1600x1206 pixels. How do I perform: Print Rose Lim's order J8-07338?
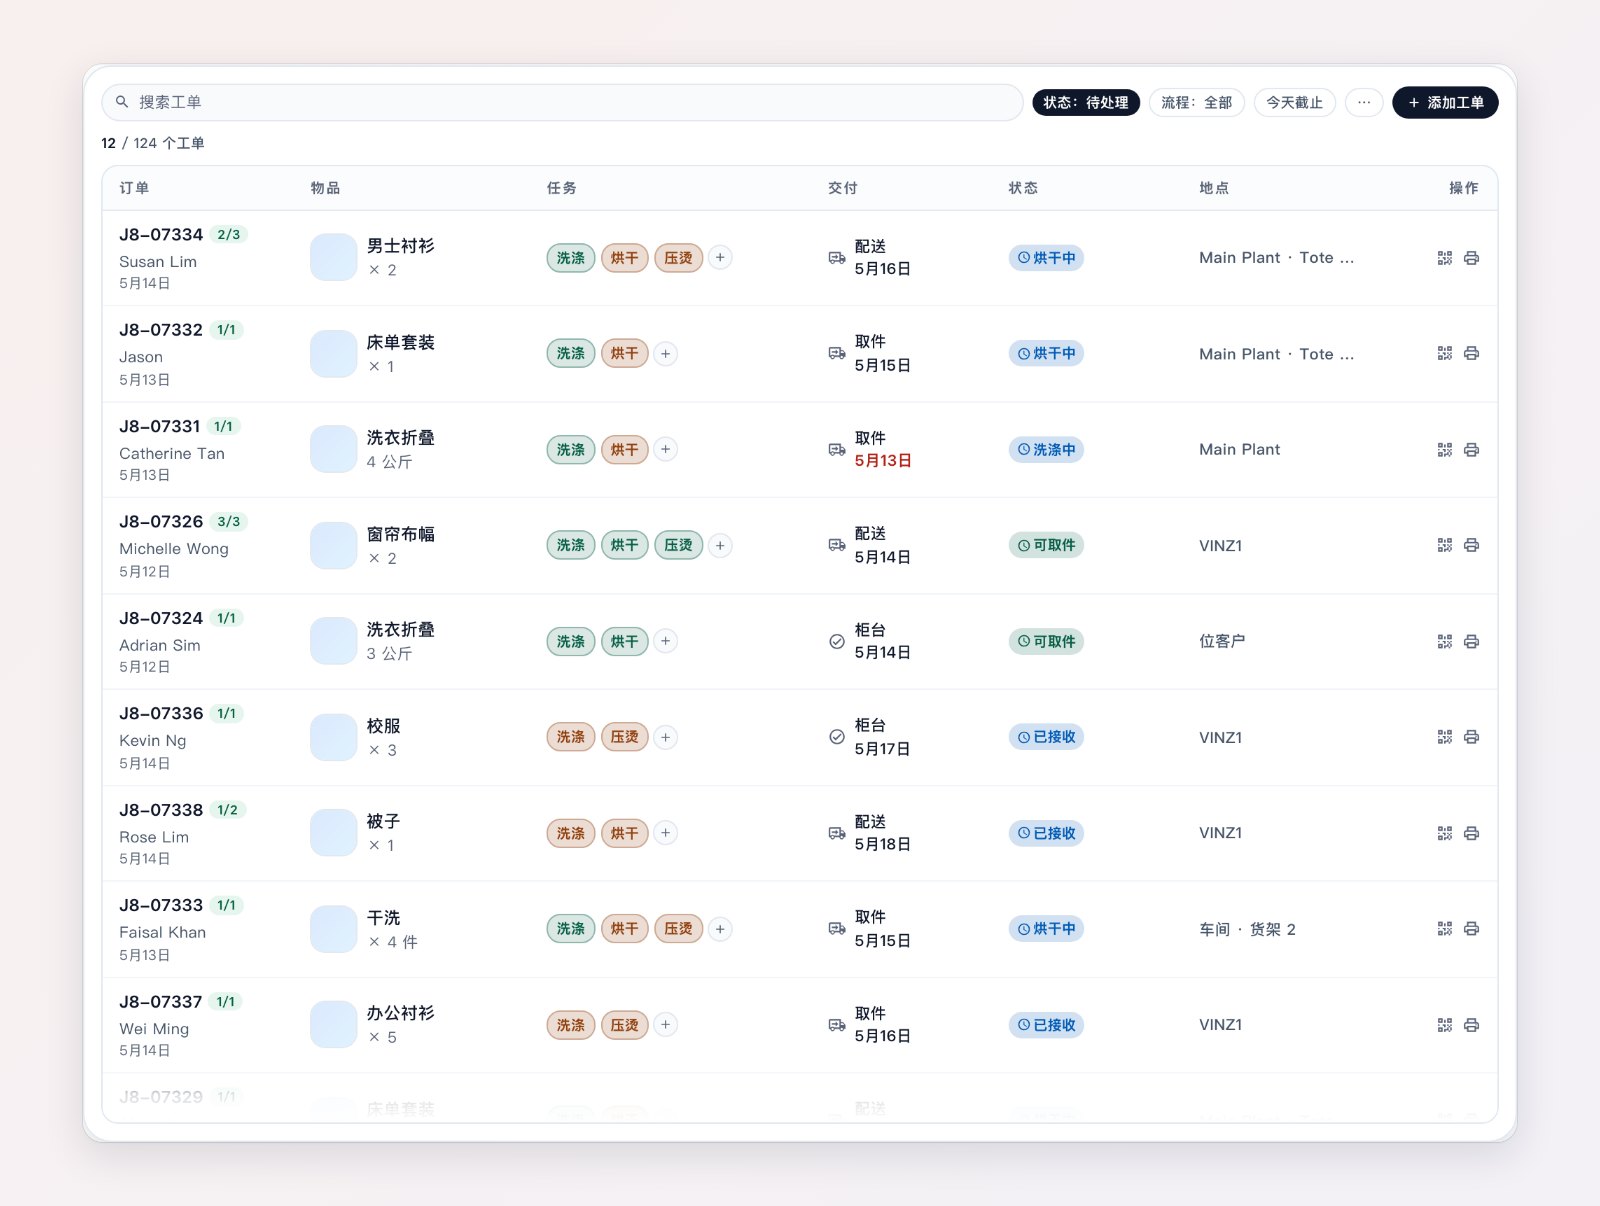tap(1471, 833)
